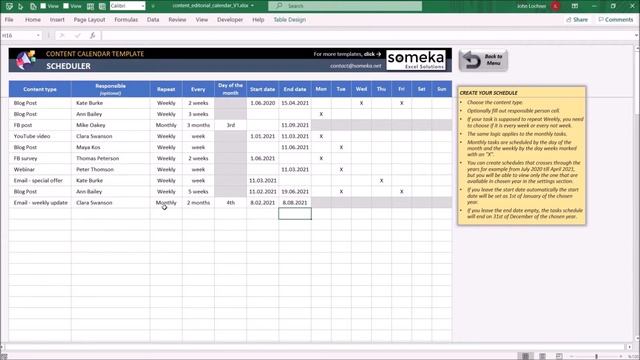
Task: Click the horizontal scrollbar right arrow
Action: click(629, 347)
